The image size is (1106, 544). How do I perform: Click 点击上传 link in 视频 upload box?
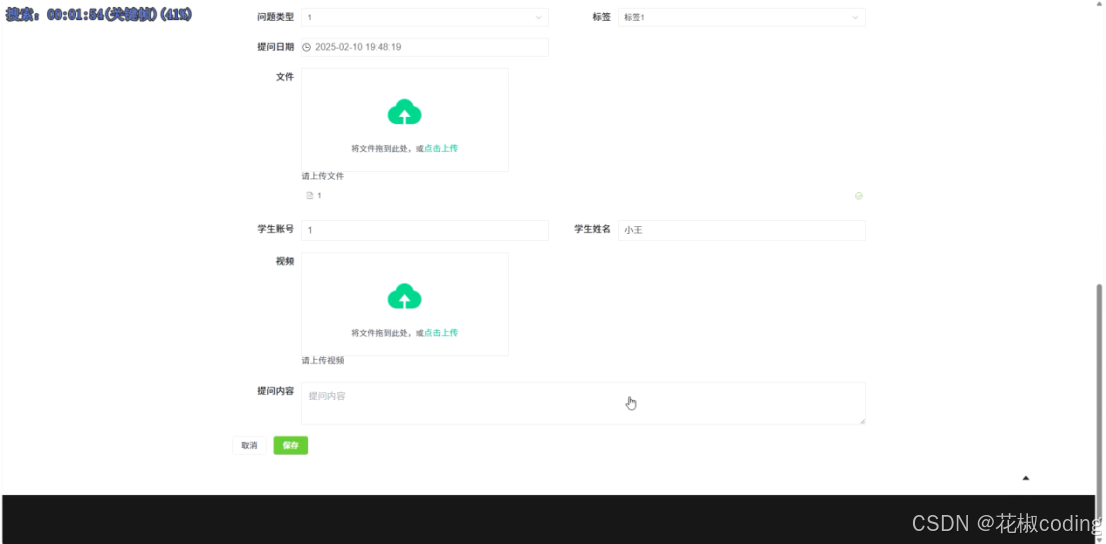[441, 332]
